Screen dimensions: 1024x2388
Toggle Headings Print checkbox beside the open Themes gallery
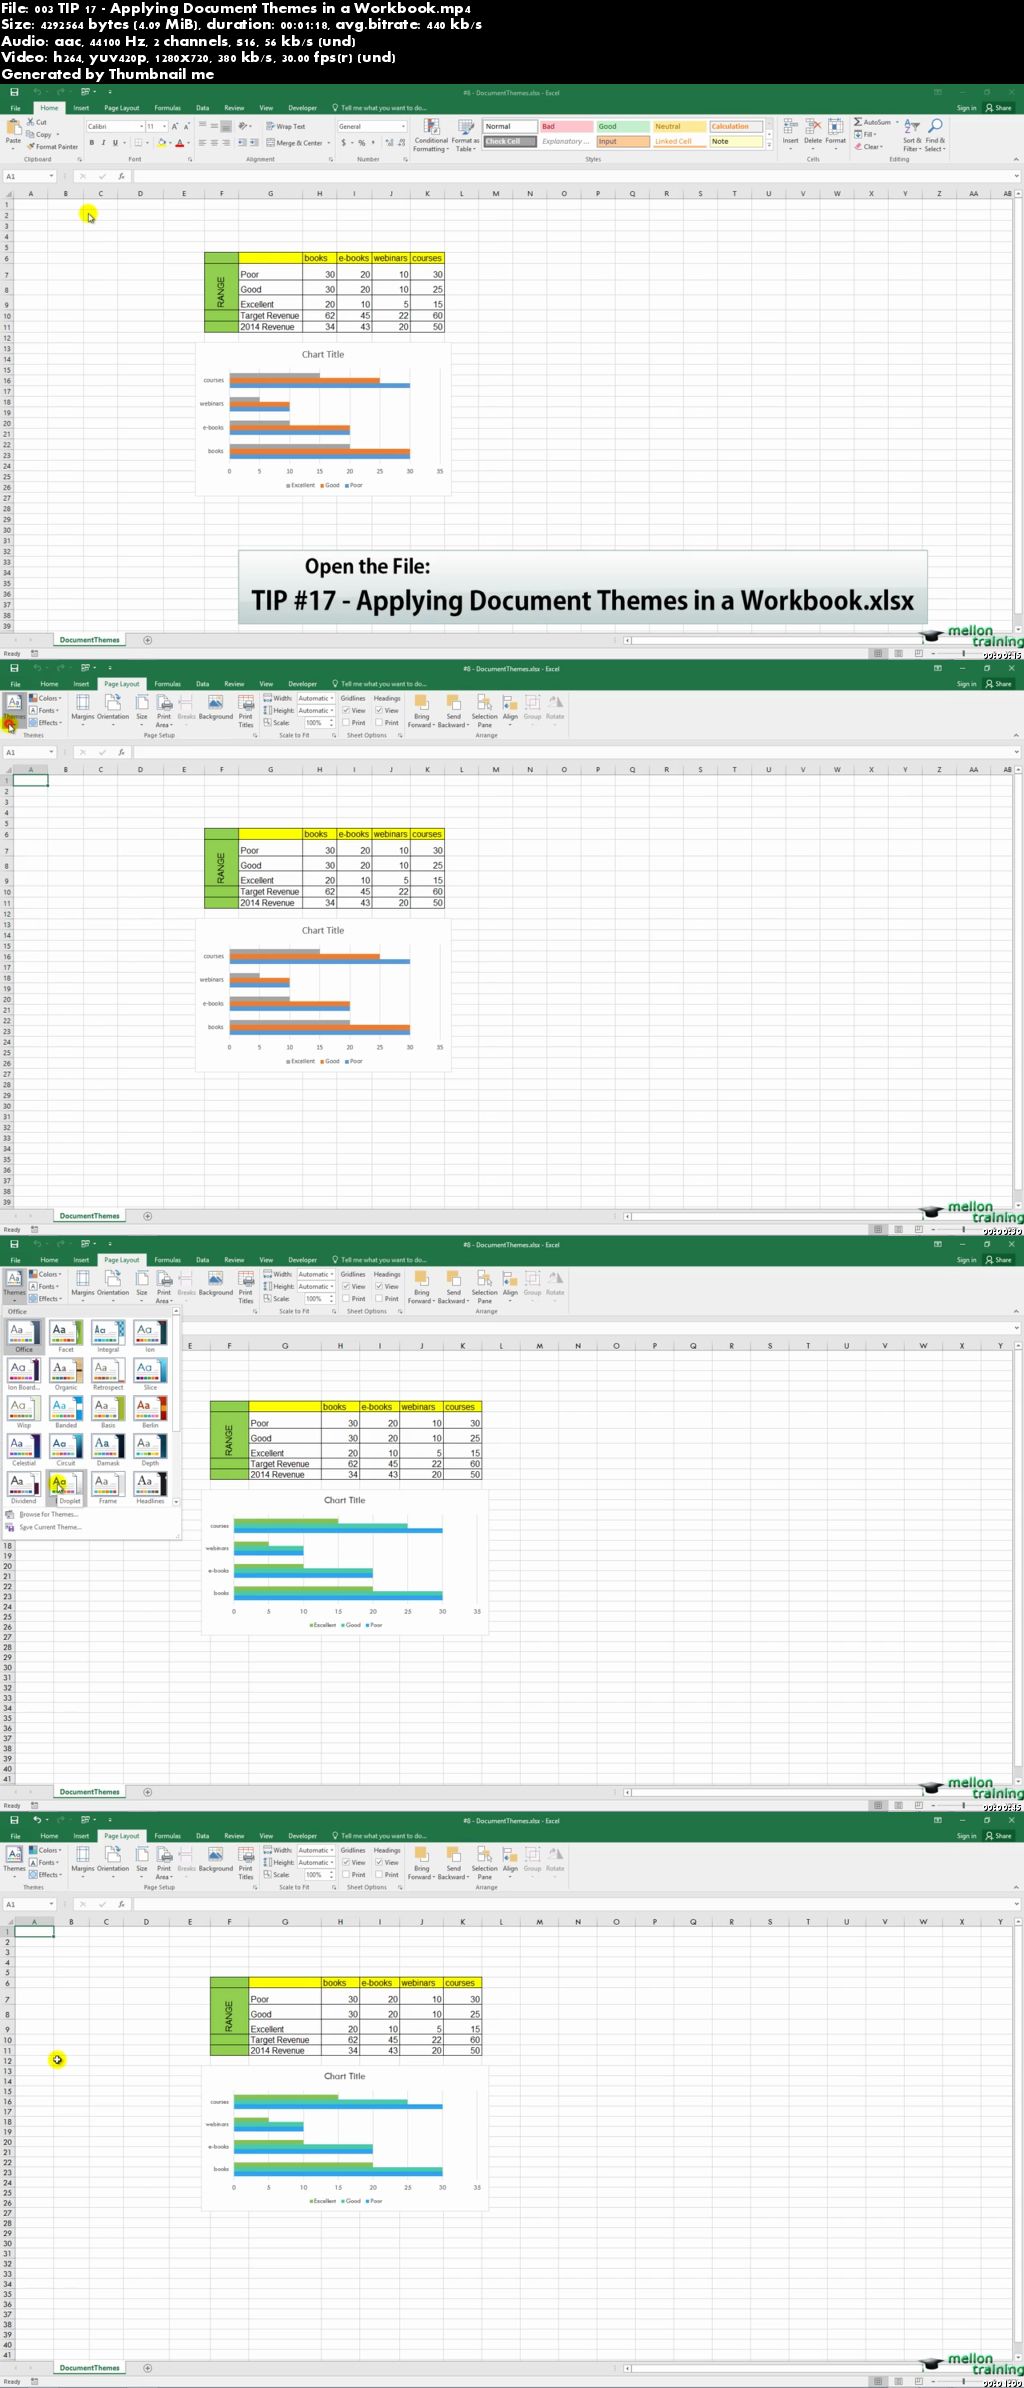[379, 1299]
